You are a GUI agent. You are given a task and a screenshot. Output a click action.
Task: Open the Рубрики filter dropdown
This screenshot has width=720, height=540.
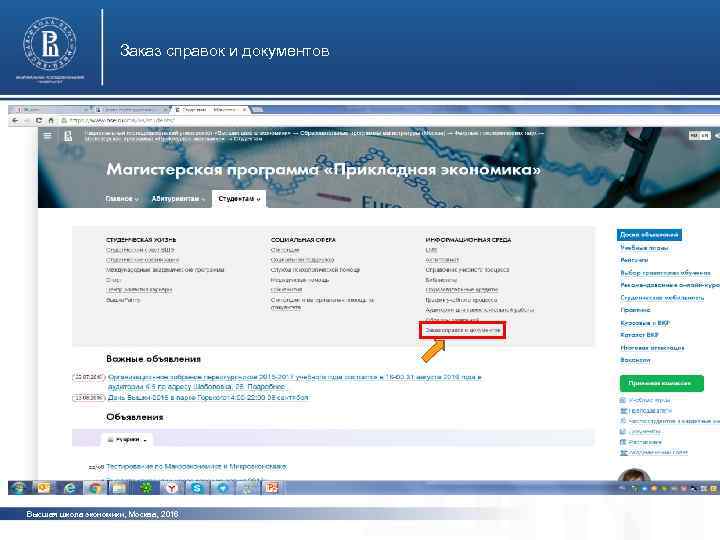pos(127,439)
